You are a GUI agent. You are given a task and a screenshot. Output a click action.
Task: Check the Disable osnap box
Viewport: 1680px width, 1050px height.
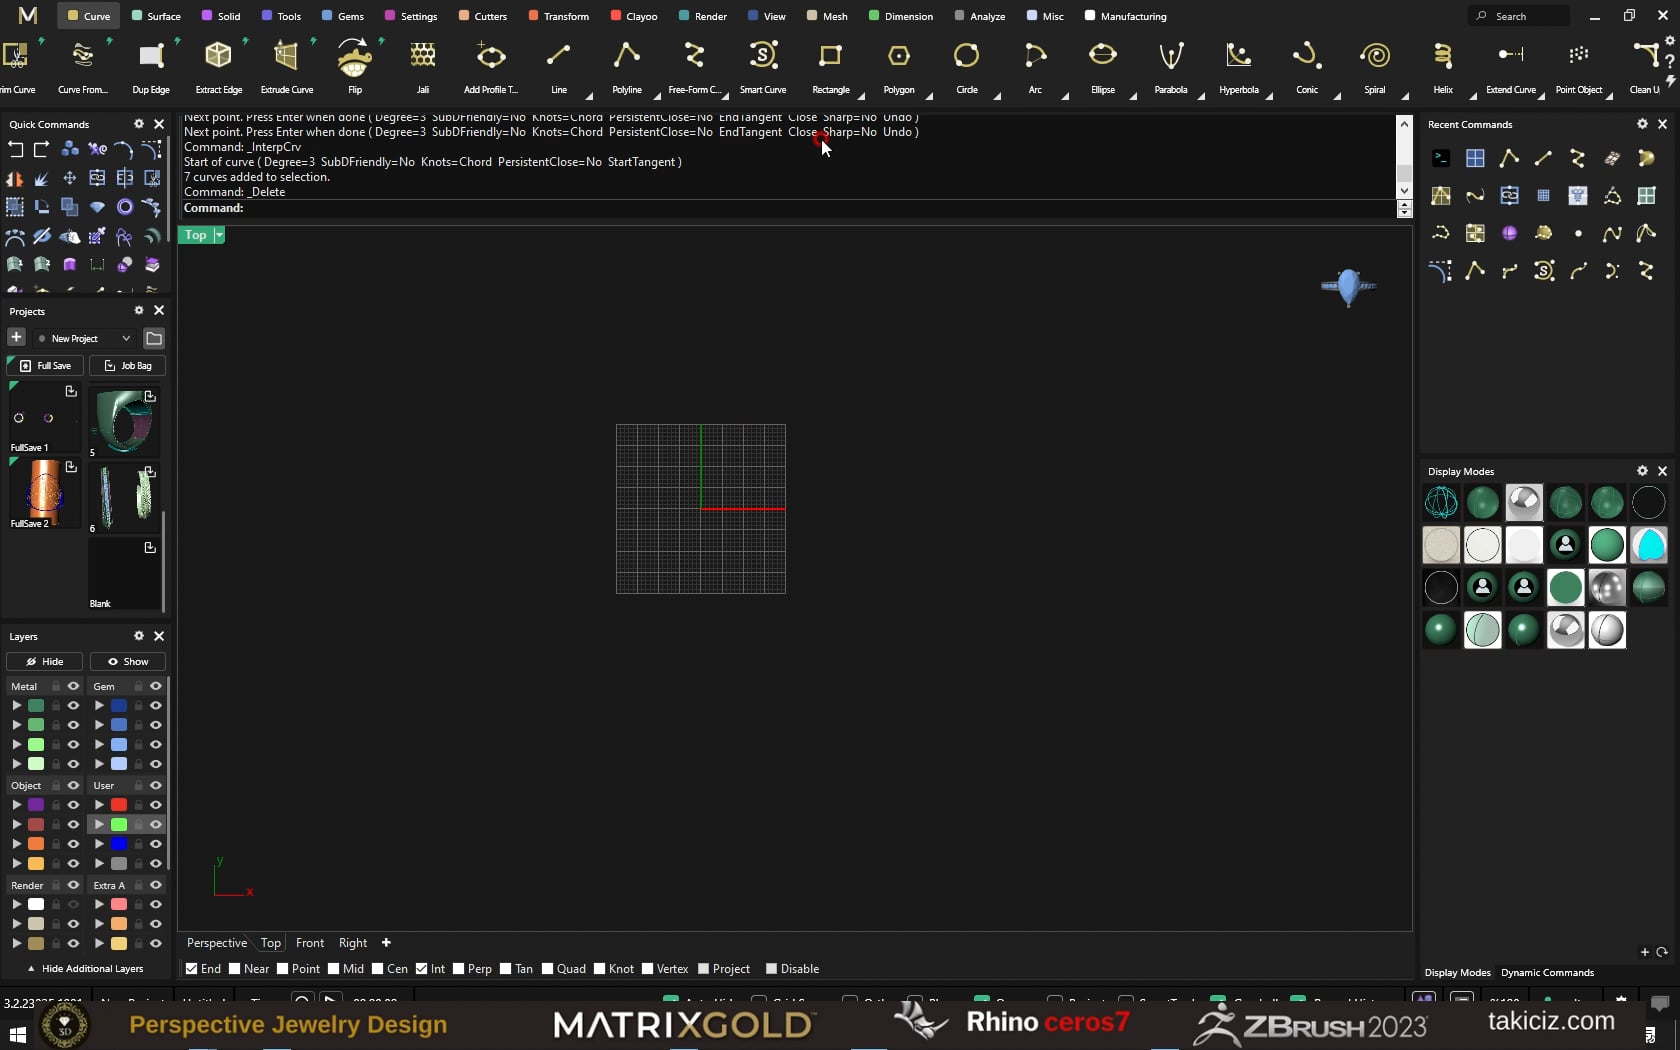(771, 968)
